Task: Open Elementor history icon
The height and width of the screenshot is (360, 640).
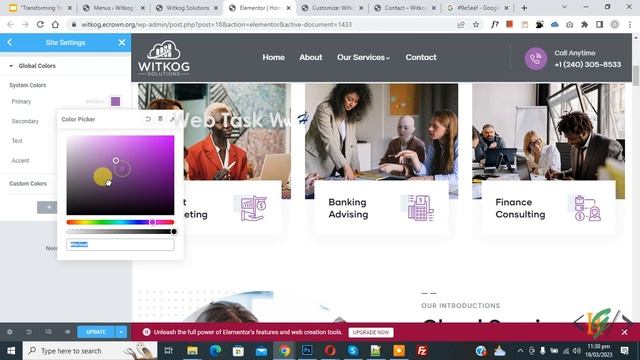Action: pos(29,332)
